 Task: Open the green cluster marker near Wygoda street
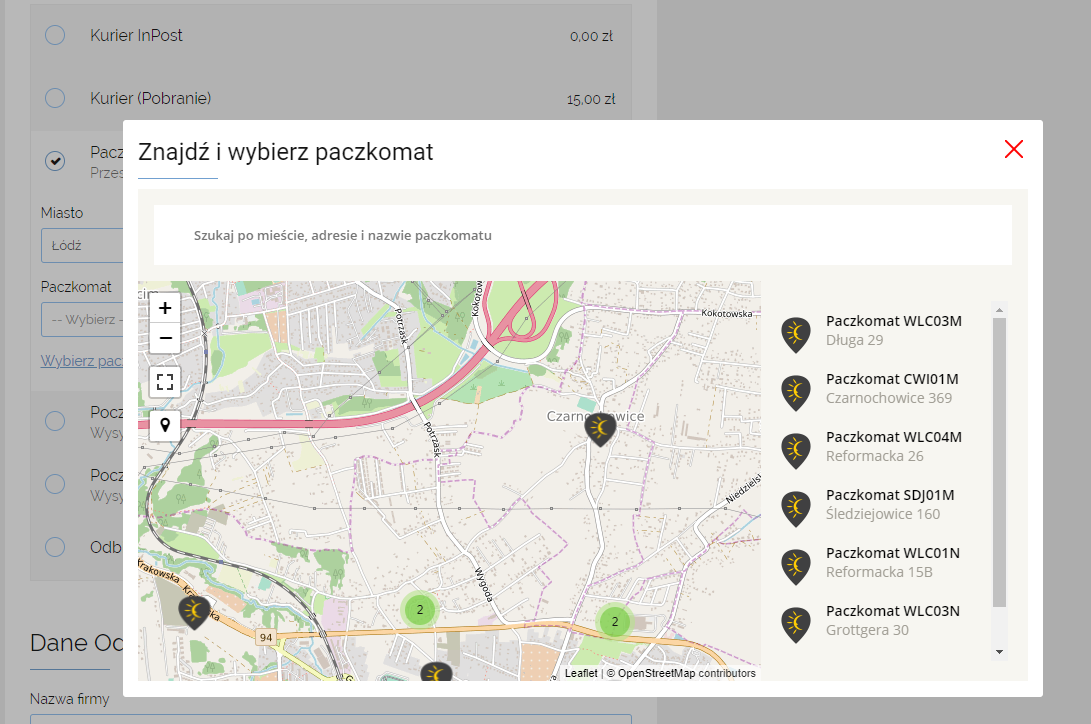click(x=420, y=610)
